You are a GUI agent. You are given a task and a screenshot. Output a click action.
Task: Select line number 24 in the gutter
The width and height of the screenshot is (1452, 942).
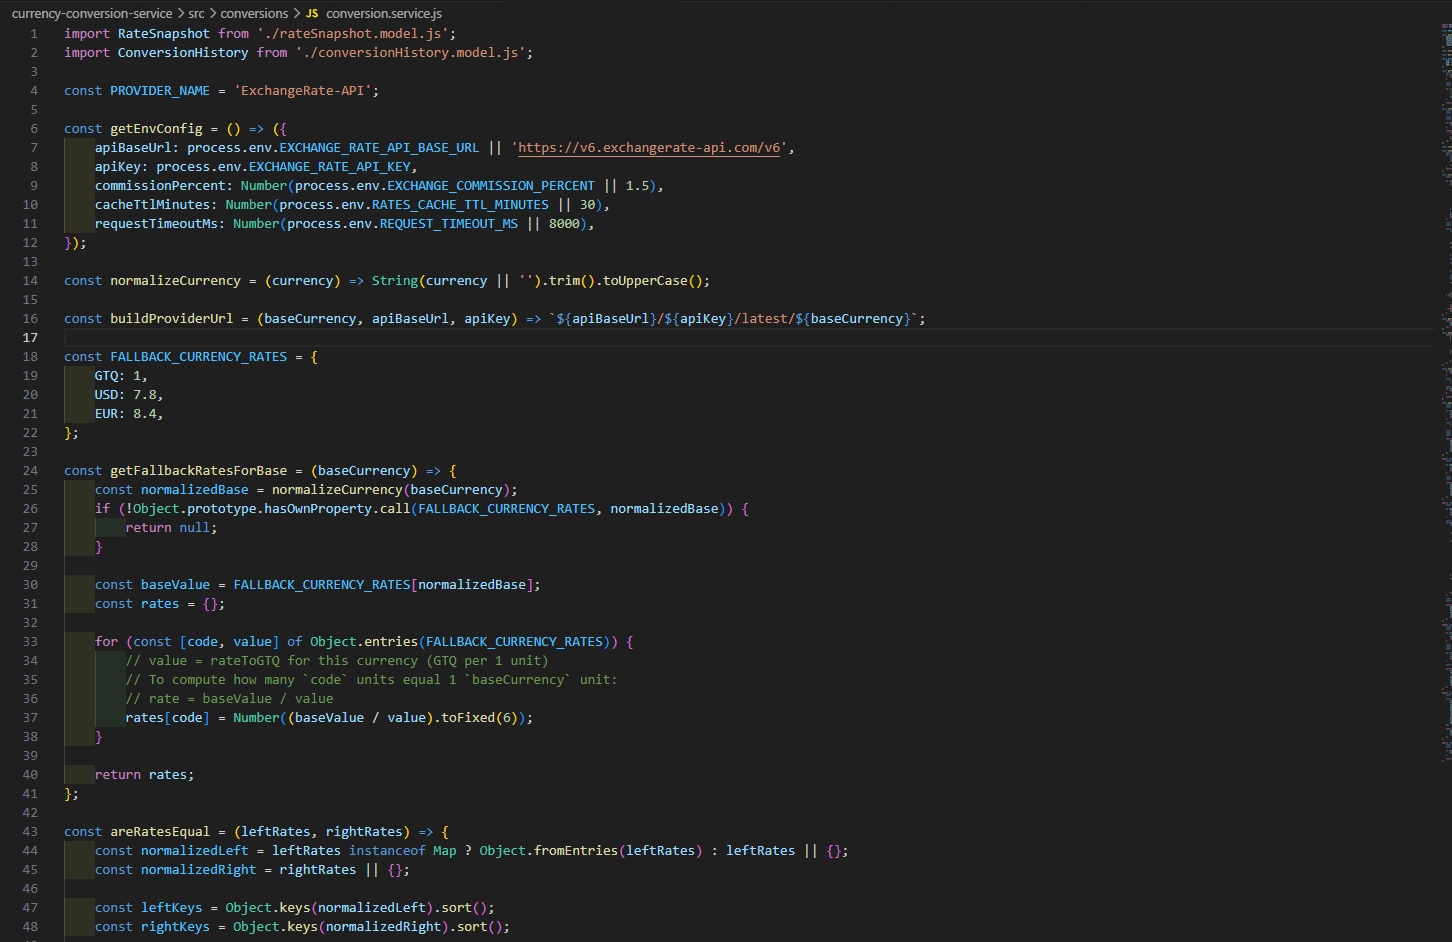point(30,471)
